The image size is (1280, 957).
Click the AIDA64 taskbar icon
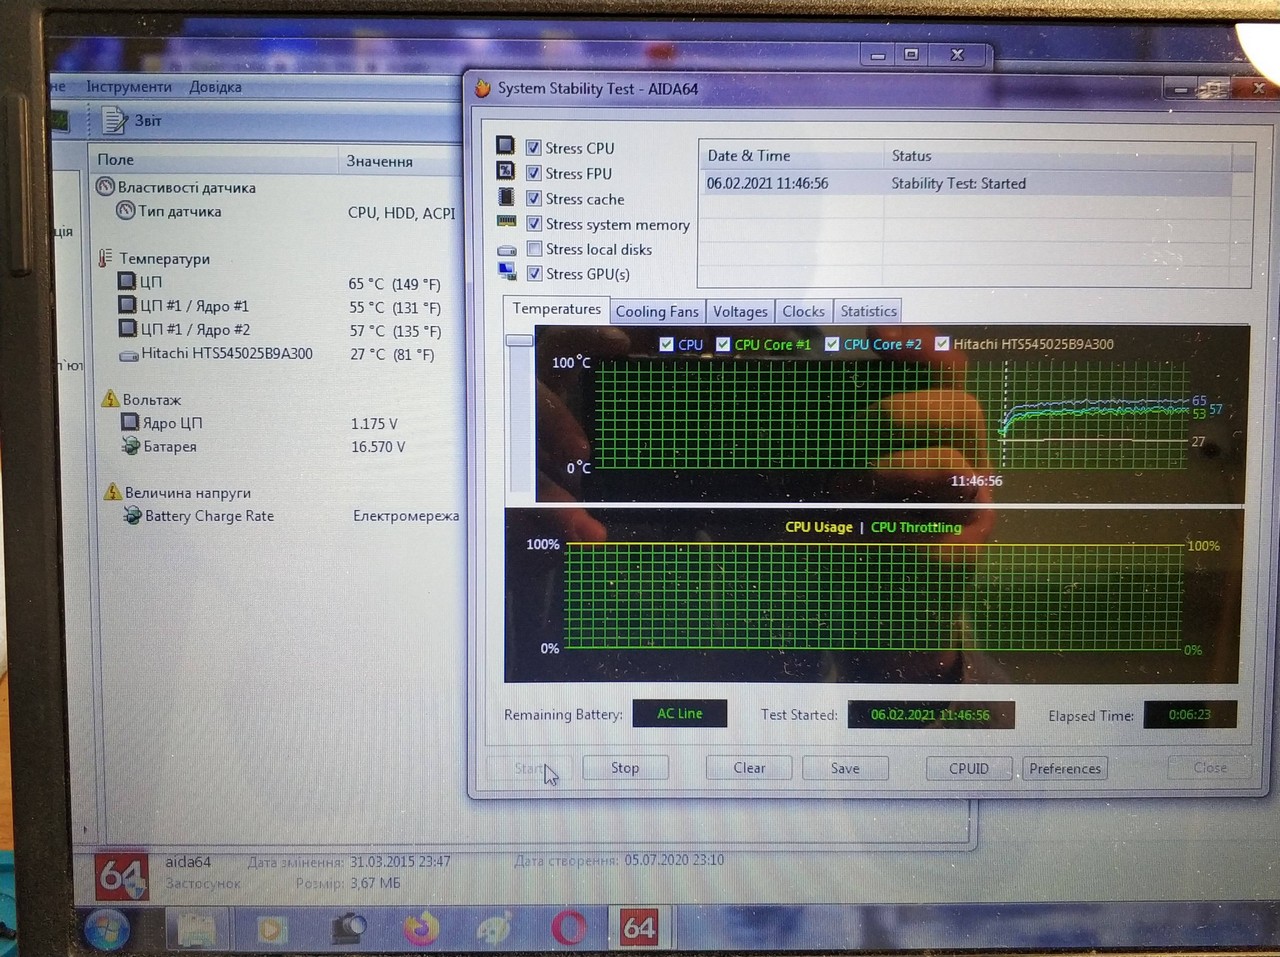[639, 929]
